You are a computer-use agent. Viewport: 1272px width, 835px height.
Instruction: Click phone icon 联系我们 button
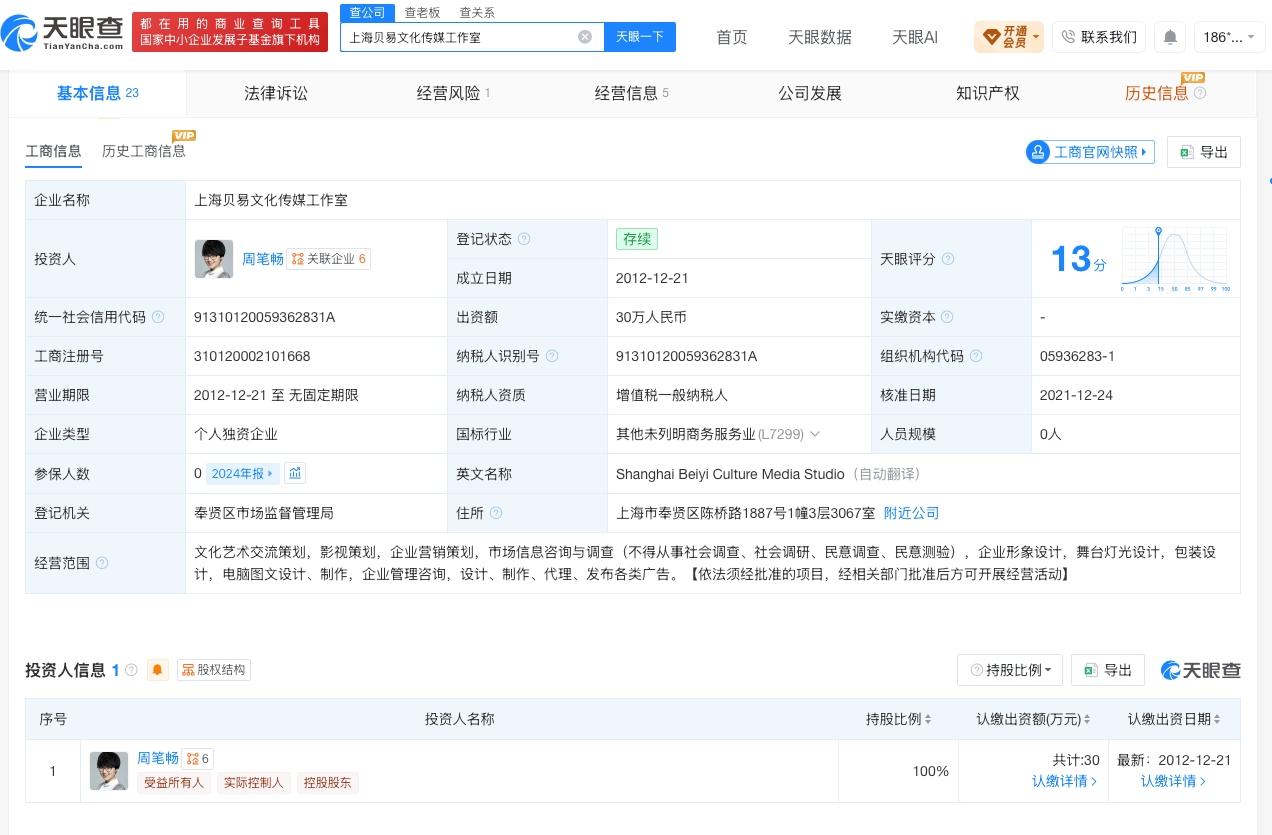click(1098, 37)
